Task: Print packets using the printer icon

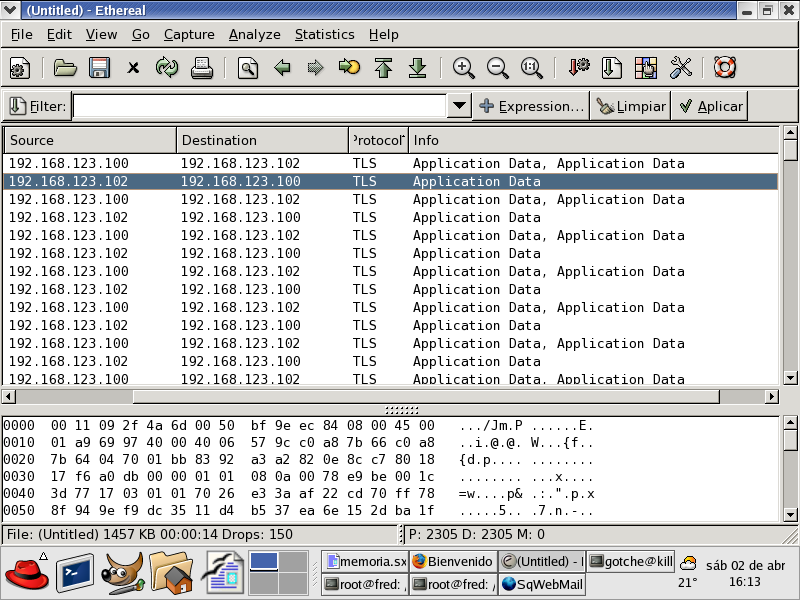Action: coord(202,68)
